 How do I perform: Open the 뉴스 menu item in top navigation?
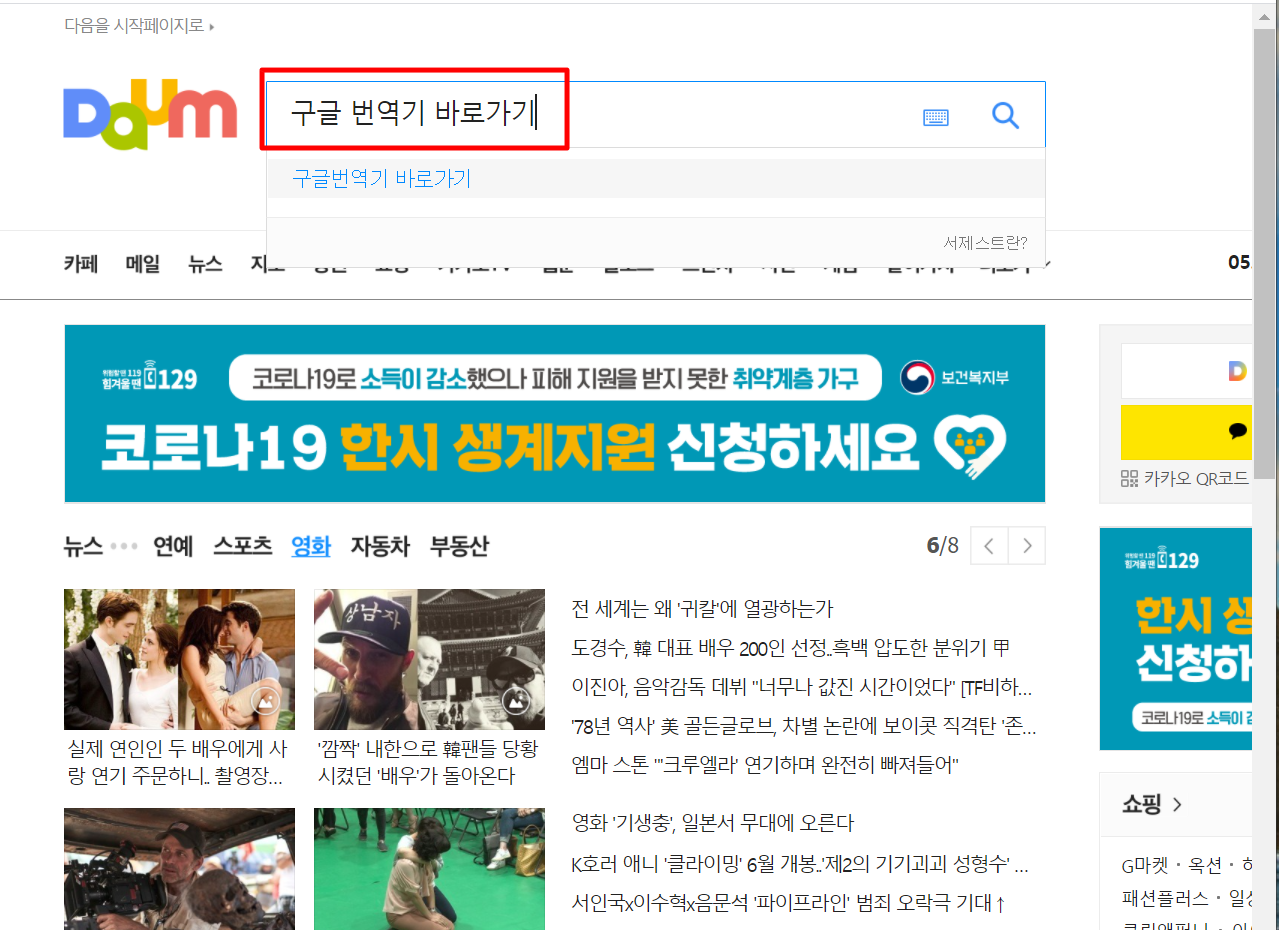point(205,264)
